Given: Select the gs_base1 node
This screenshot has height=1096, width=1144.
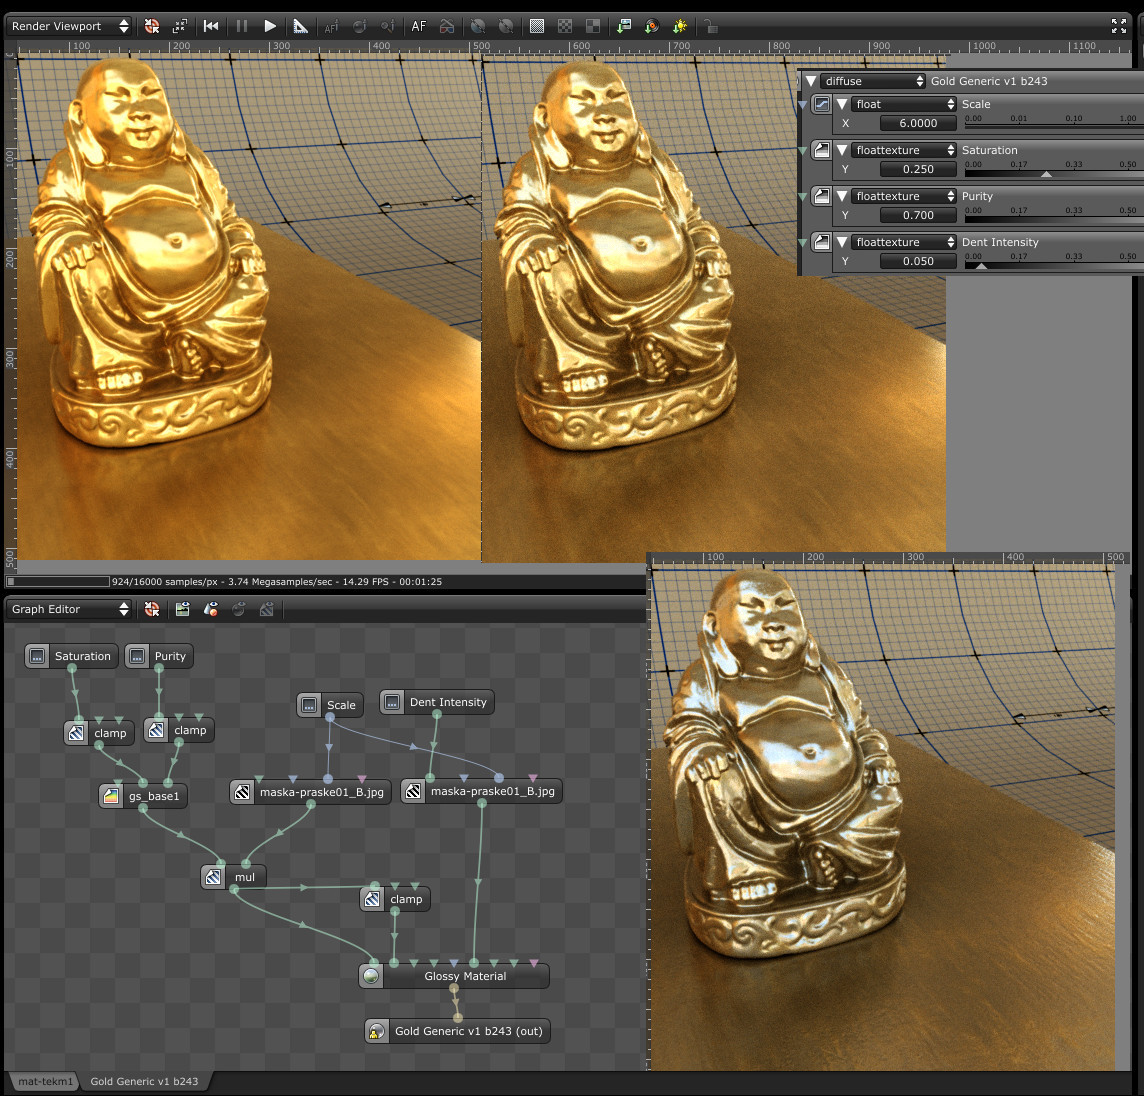Looking at the screenshot, I should tap(143, 795).
